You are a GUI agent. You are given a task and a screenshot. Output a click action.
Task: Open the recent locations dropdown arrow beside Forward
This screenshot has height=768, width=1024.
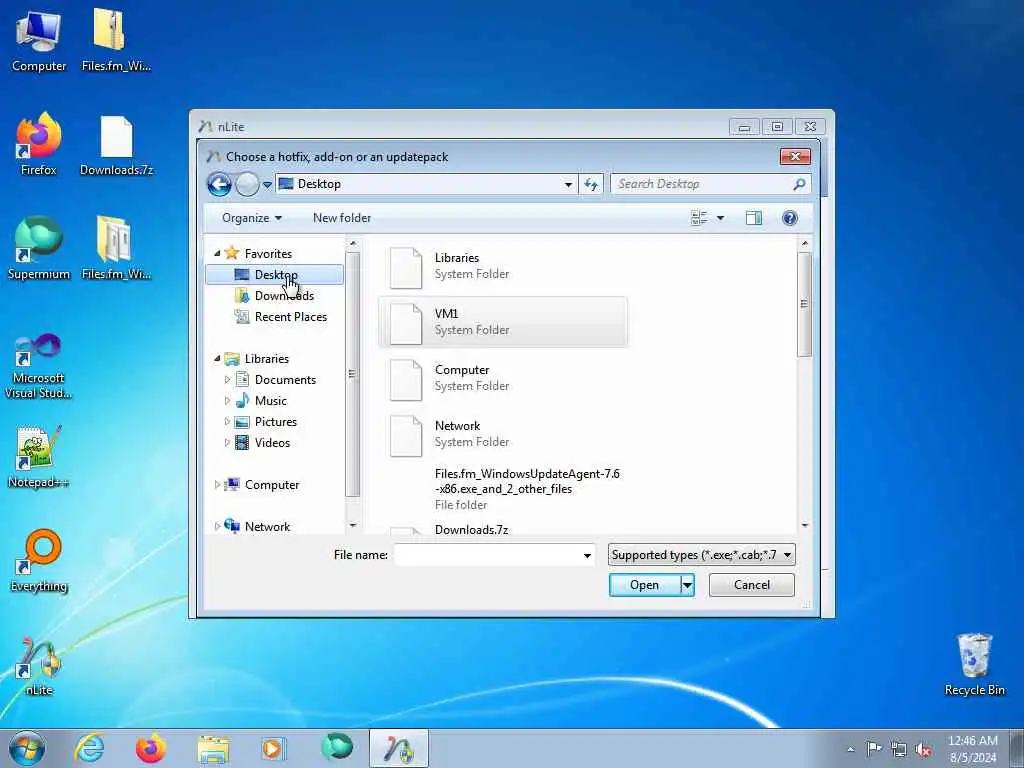pyautogui.click(x=267, y=185)
